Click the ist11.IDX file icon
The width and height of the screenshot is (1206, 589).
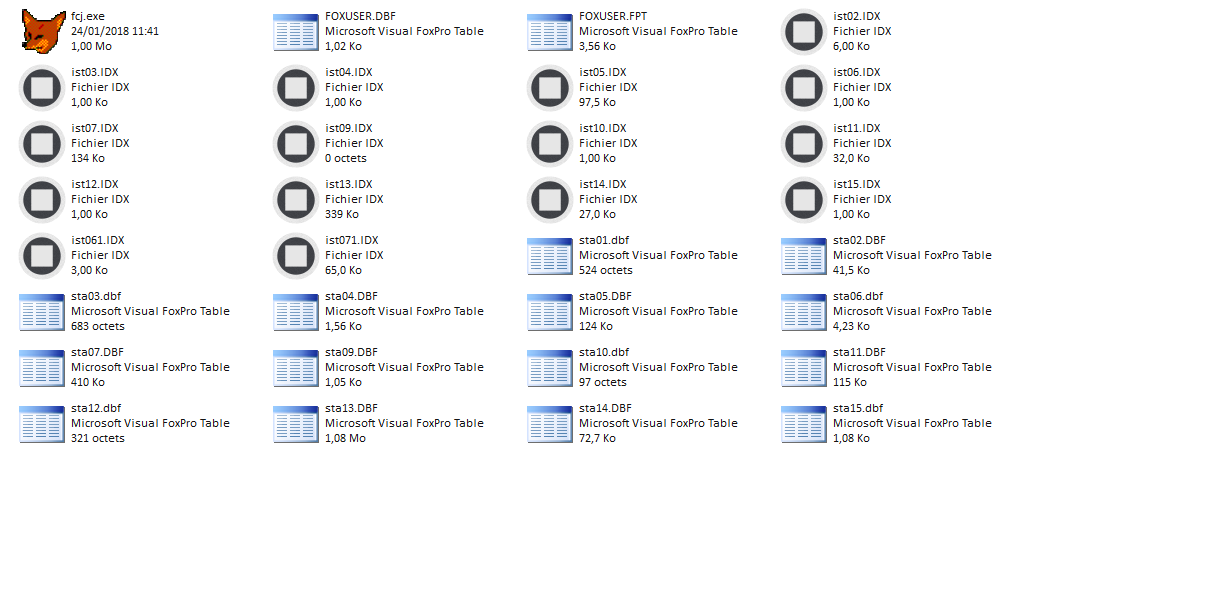(x=804, y=144)
